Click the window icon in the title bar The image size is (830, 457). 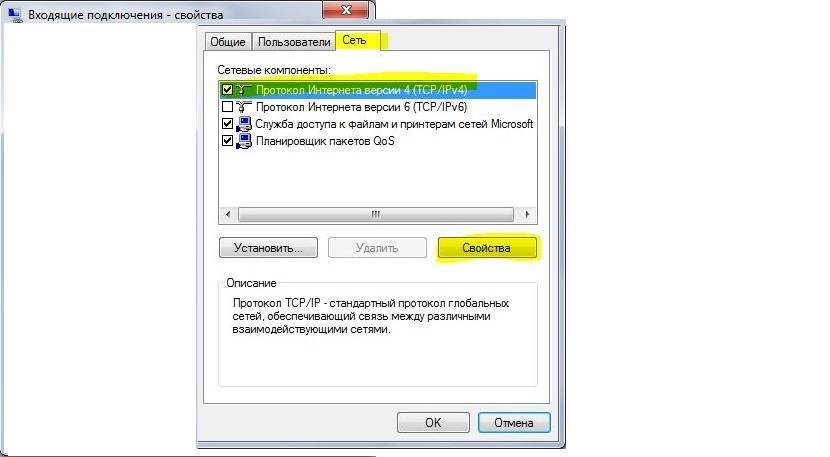(15, 15)
